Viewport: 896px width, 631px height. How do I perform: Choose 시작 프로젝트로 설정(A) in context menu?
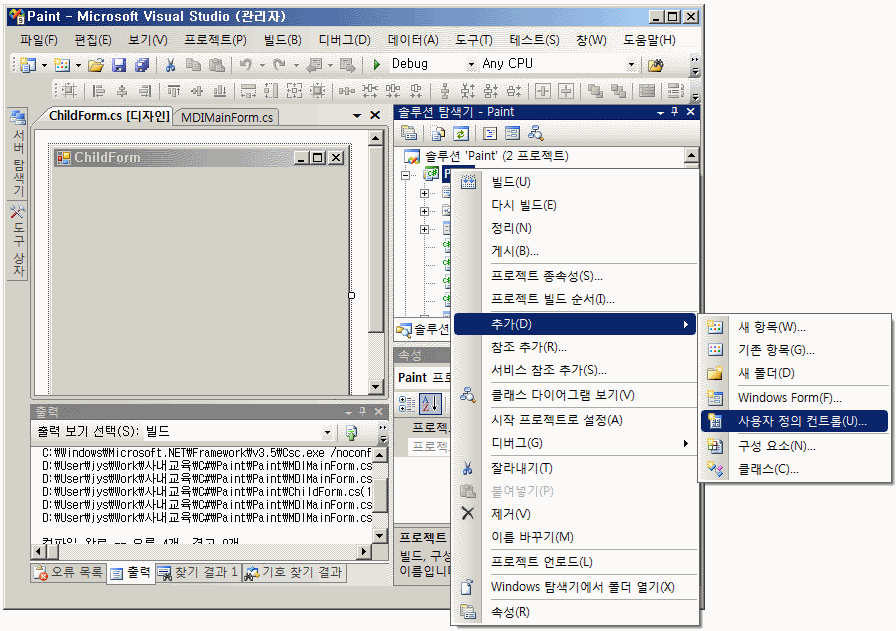click(575, 420)
